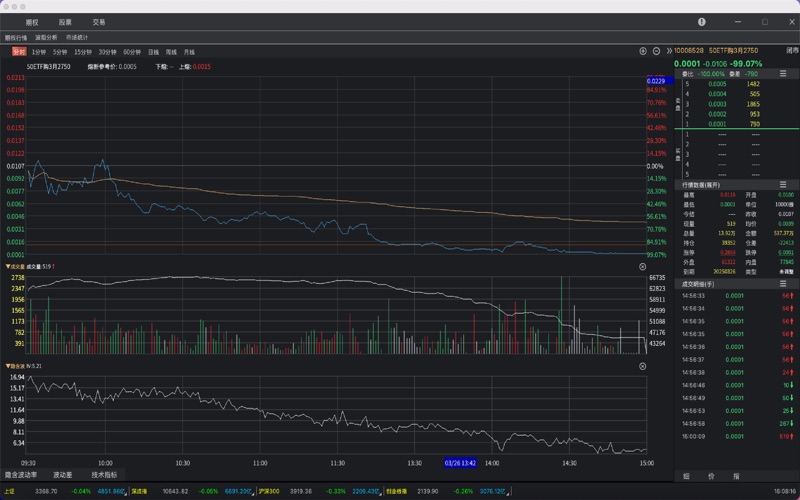Expand the 成交量 indicator dropdown arrow

click(8, 267)
